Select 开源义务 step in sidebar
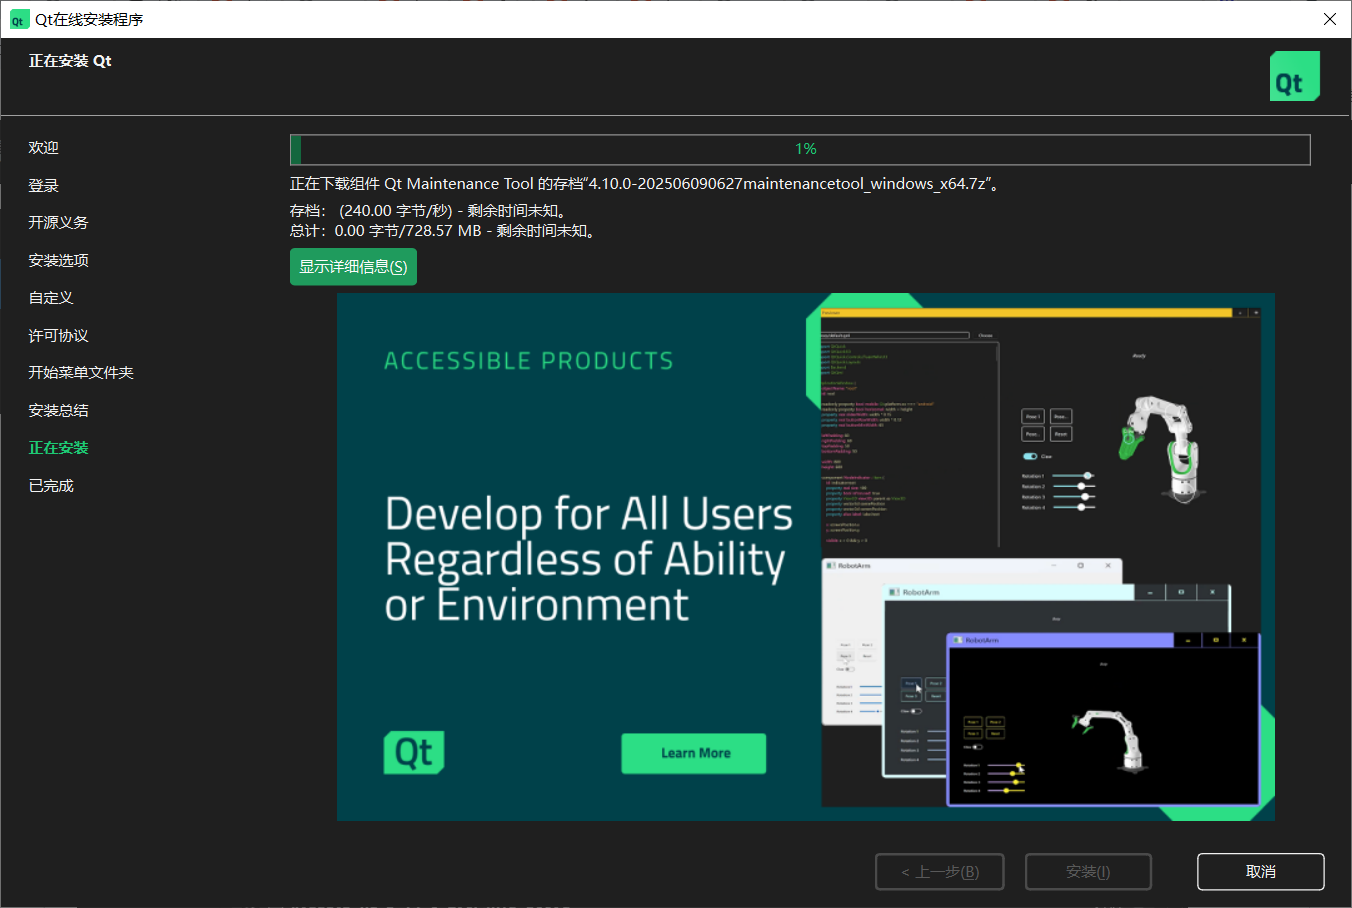 [x=58, y=223]
